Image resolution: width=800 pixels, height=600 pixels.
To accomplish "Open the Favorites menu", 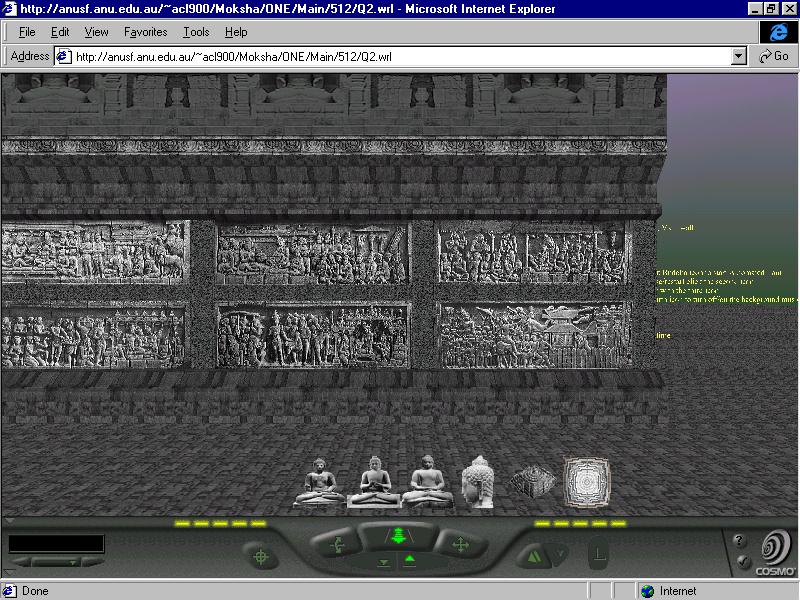I will point(145,32).
